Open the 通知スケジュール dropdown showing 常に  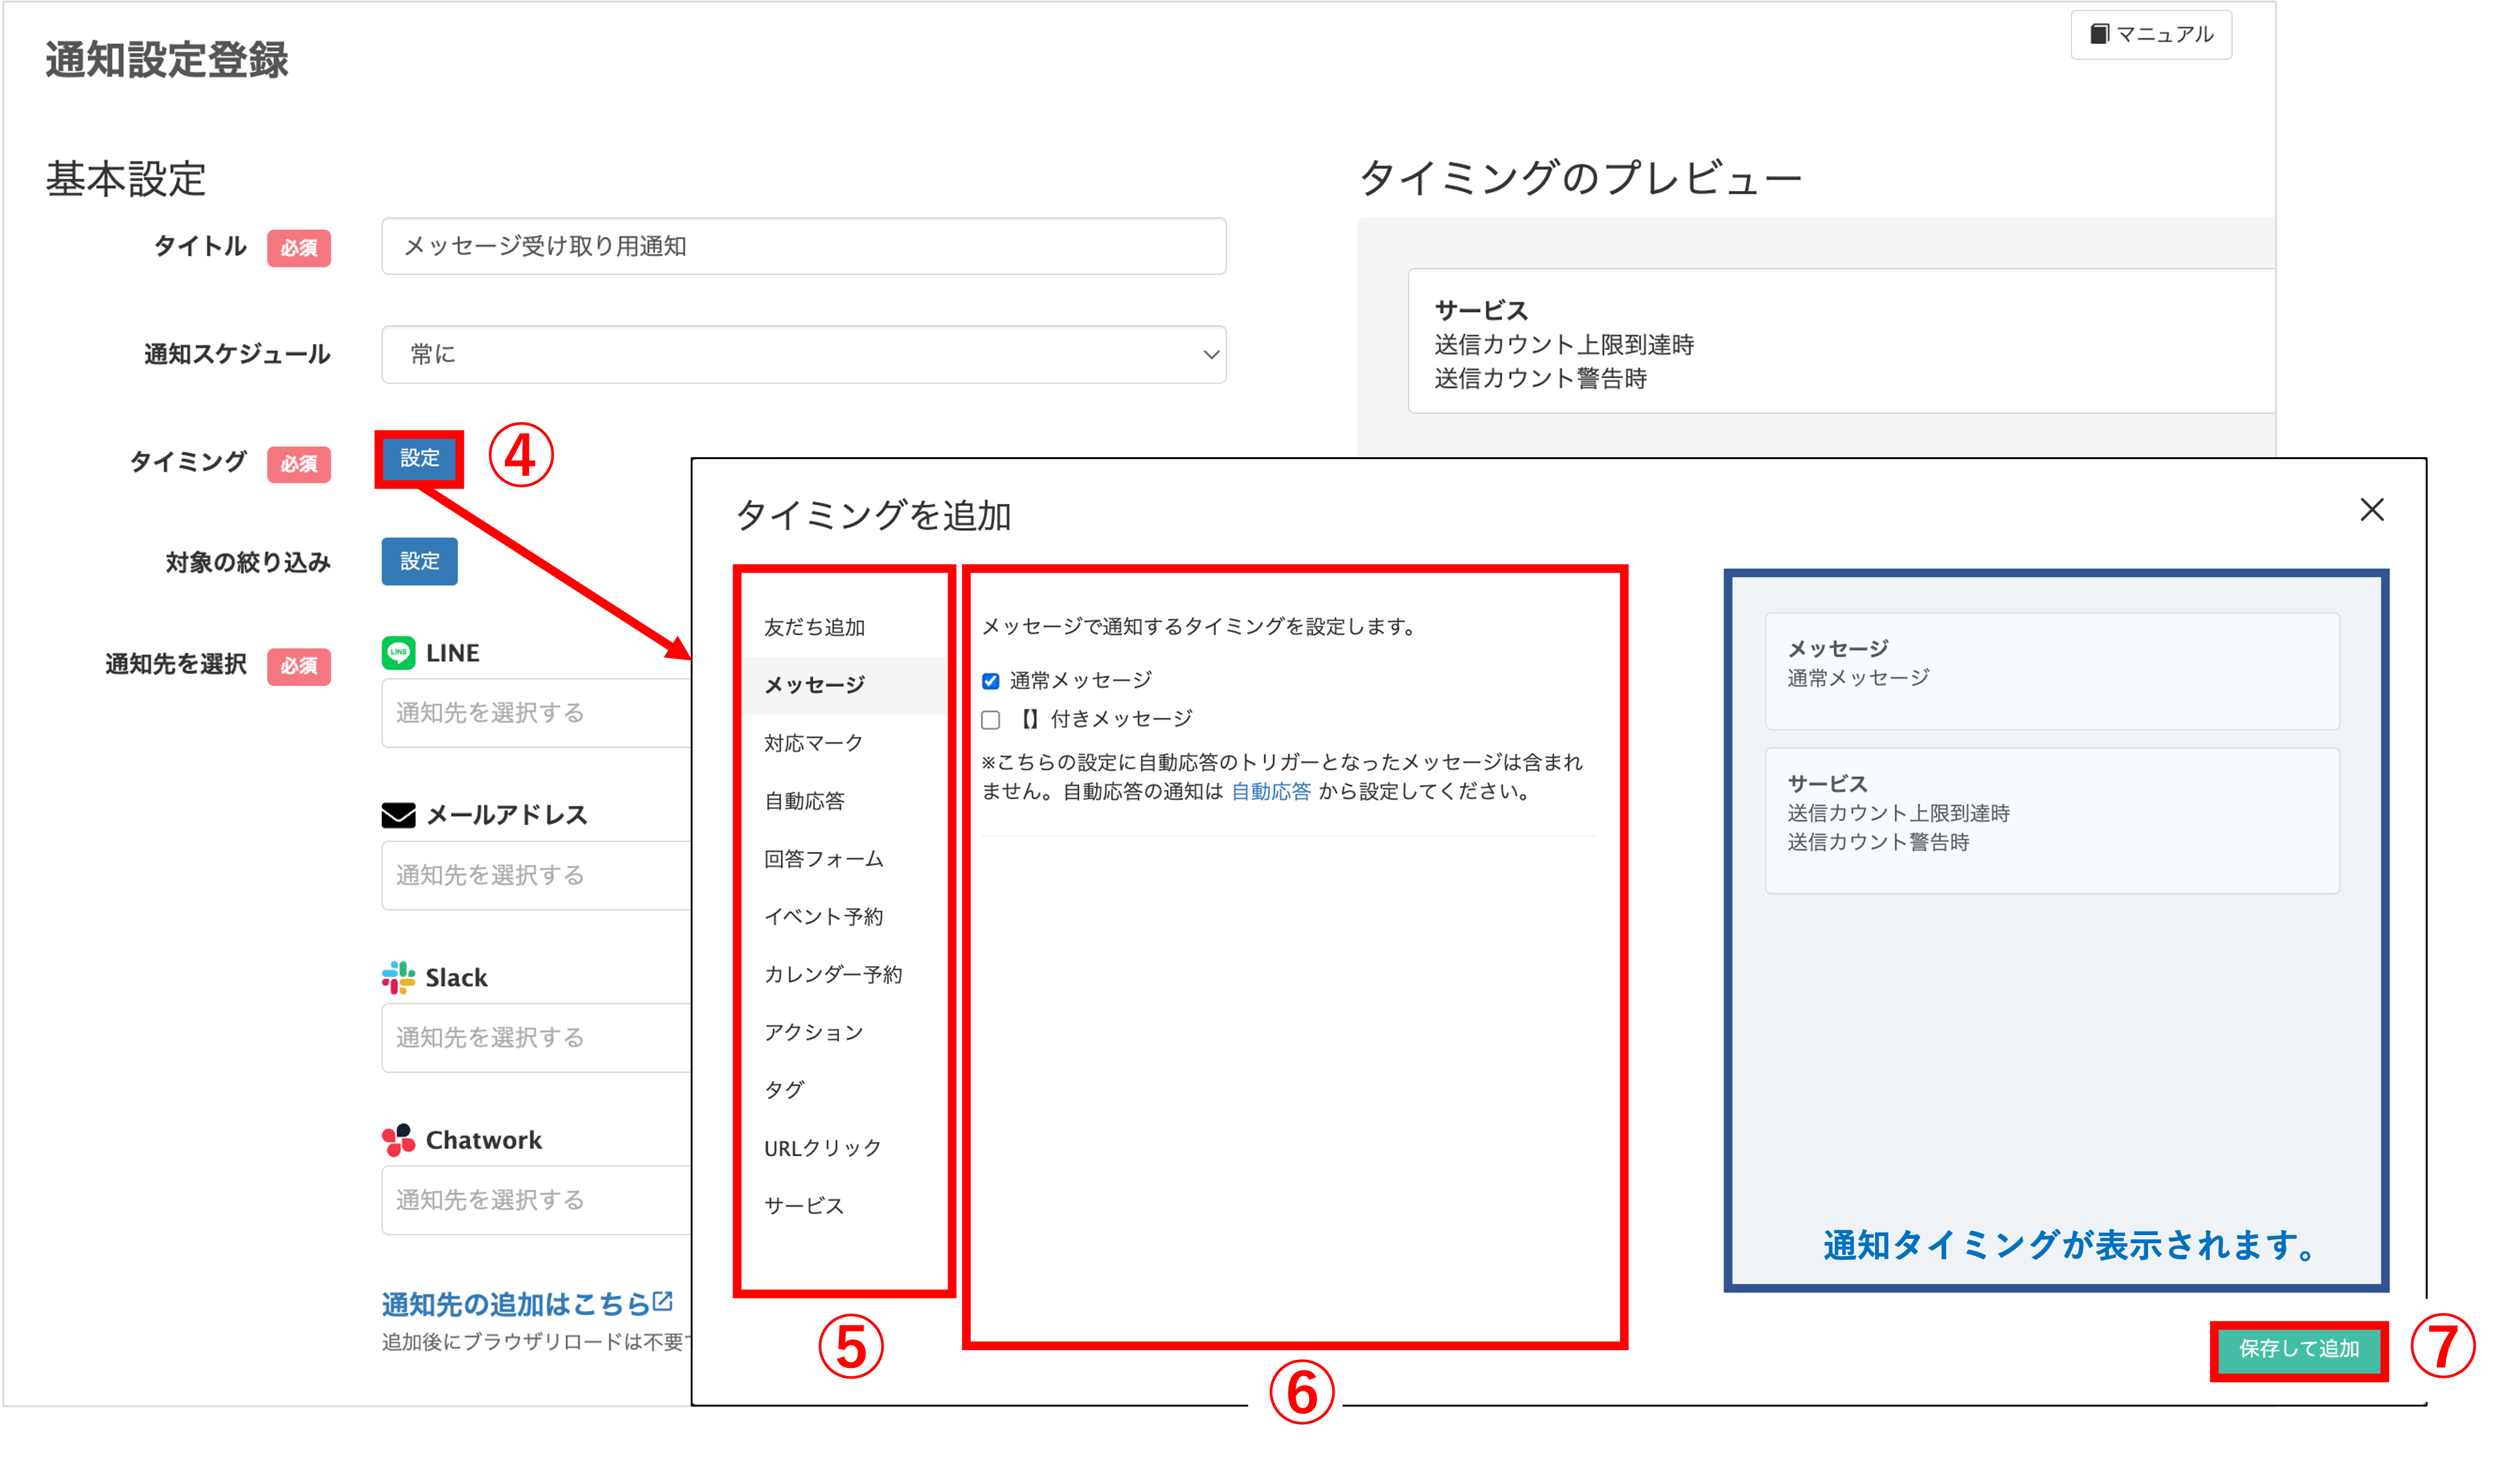click(x=803, y=354)
